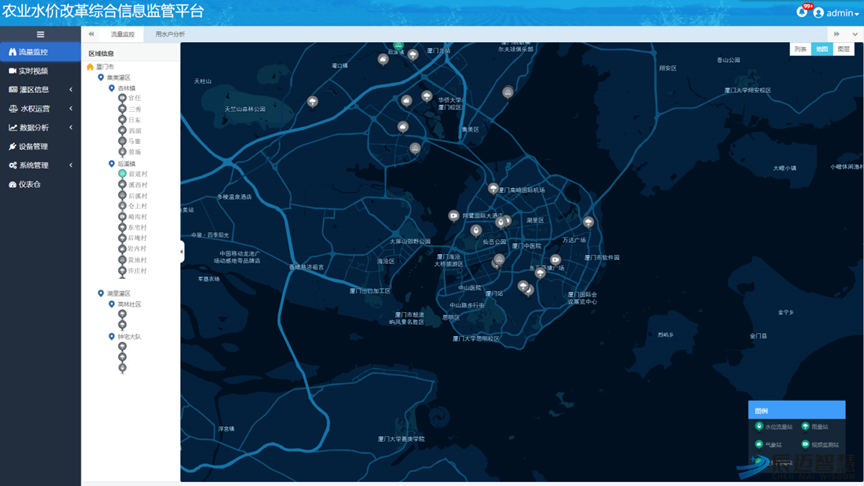The width and height of the screenshot is (864, 486).
Task: Open 实时视频 in the sidebar
Action: pos(33,71)
